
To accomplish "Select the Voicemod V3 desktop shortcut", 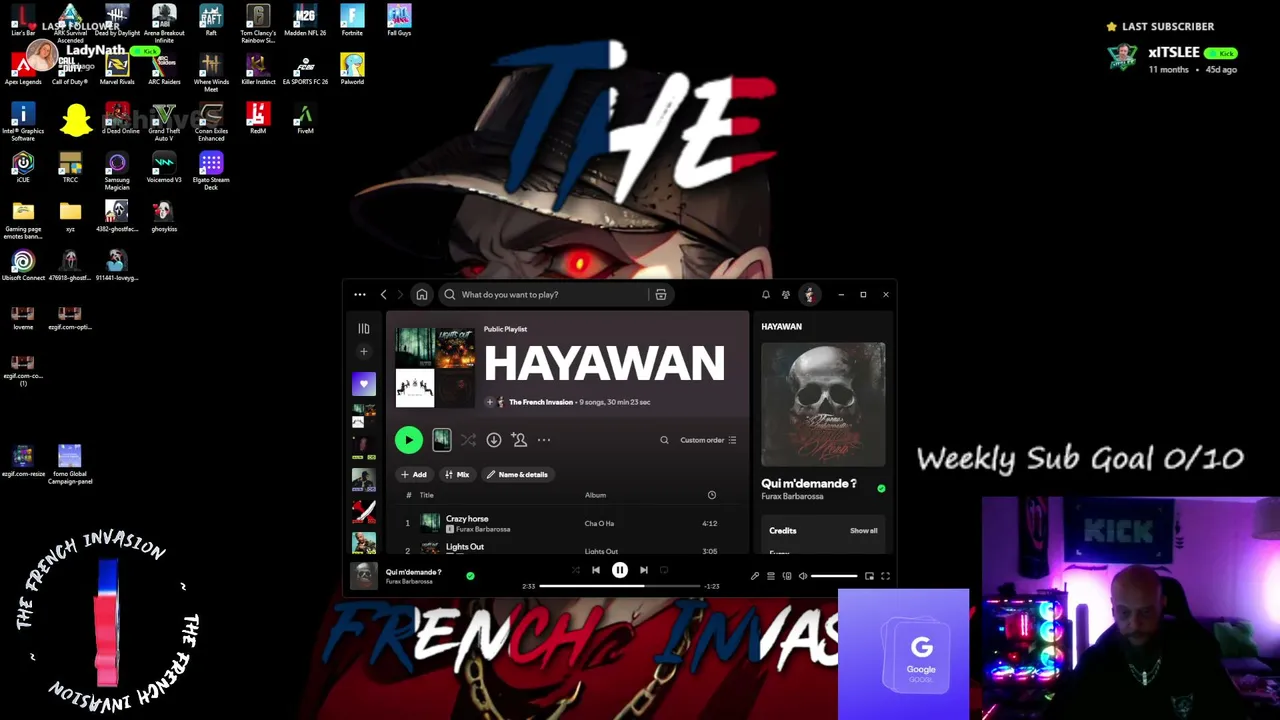I will pos(164,167).
